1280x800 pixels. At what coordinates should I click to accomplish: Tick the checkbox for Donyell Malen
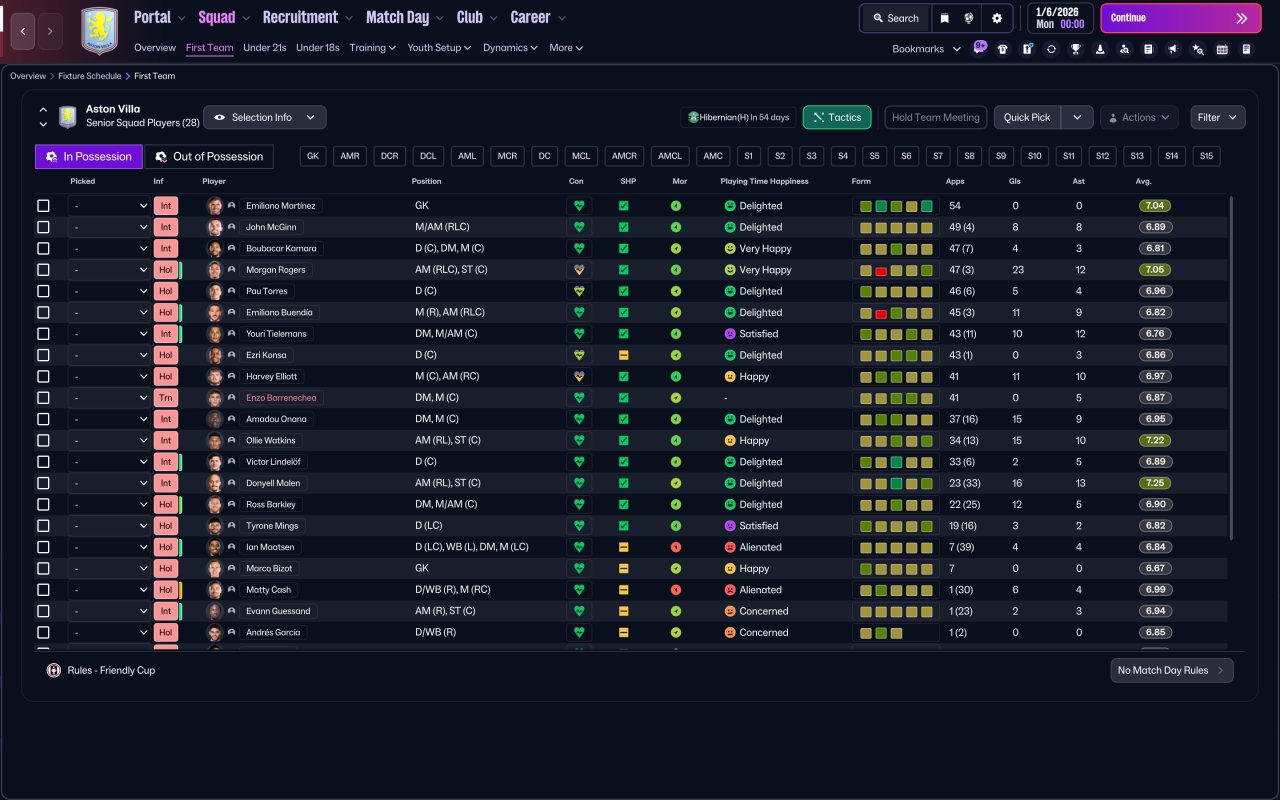(x=43, y=483)
